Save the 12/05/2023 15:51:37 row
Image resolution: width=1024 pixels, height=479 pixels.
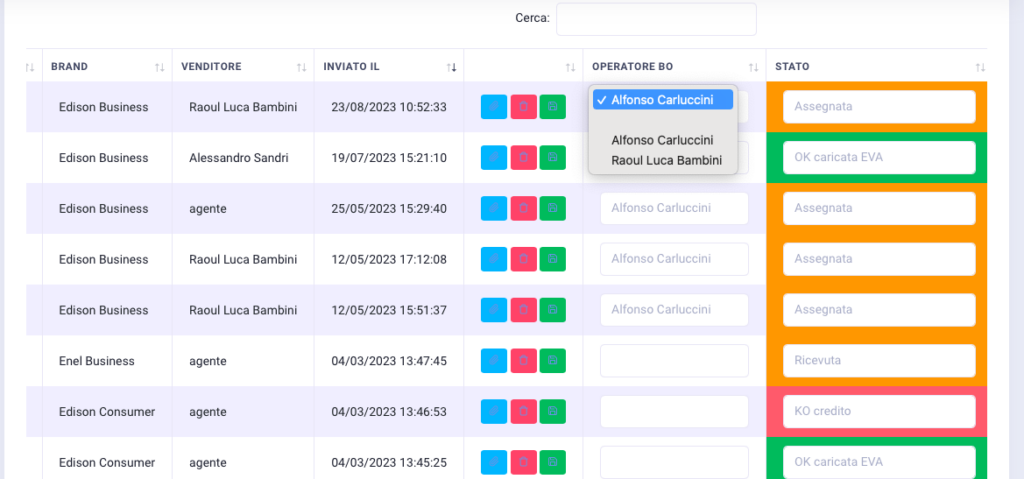[552, 310]
